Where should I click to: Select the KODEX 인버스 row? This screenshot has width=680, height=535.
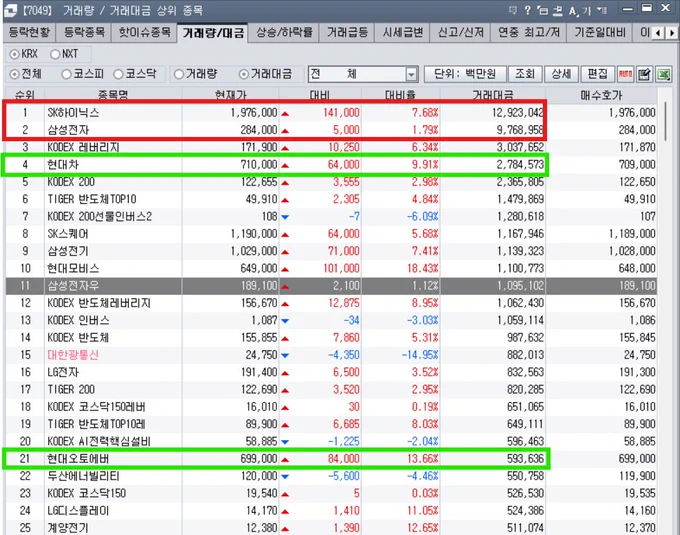click(x=331, y=320)
